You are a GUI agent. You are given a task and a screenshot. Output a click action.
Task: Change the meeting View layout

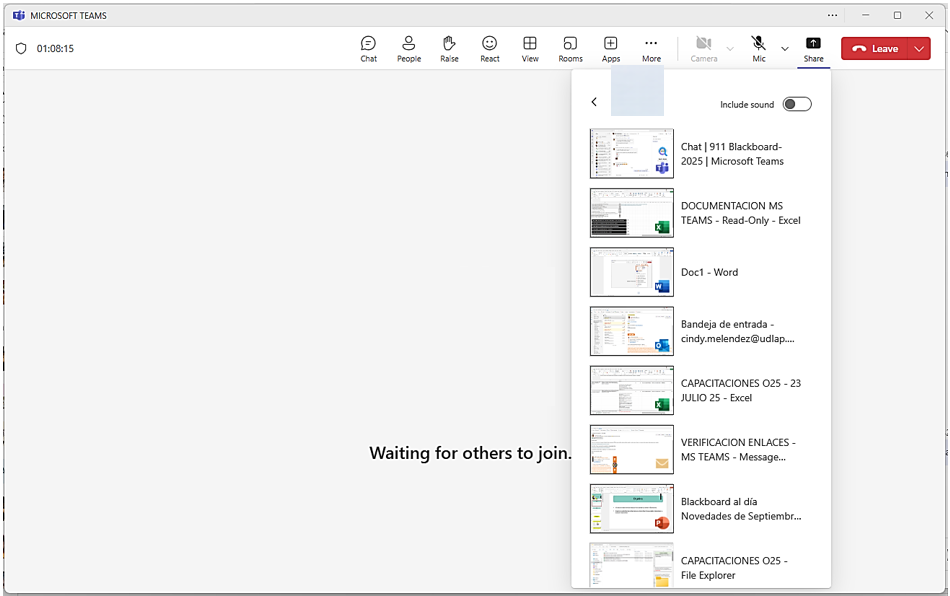[530, 49]
